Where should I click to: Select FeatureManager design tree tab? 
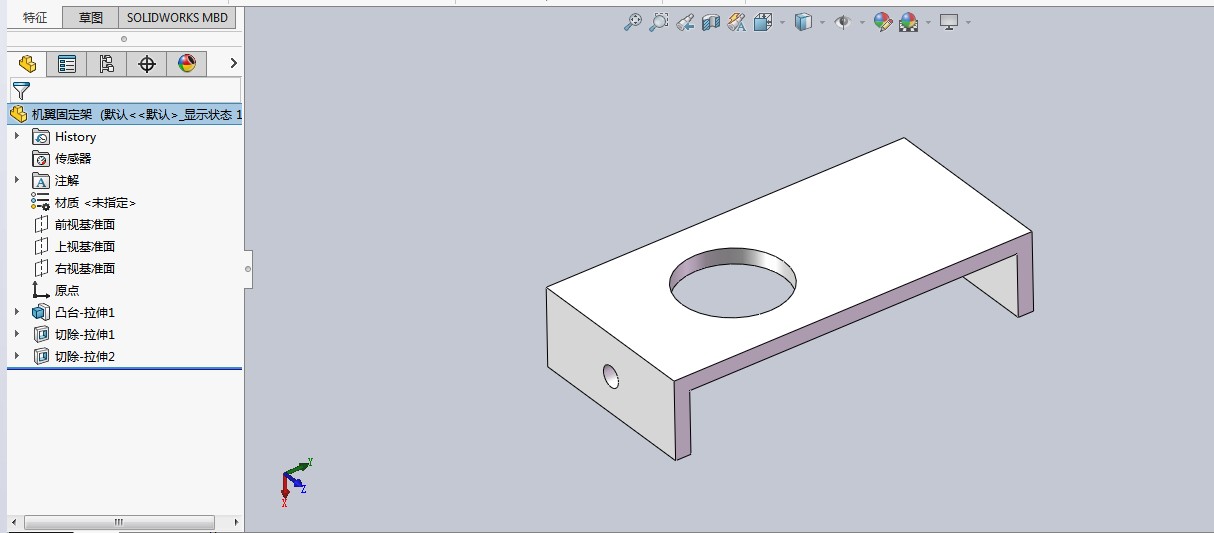tap(27, 64)
